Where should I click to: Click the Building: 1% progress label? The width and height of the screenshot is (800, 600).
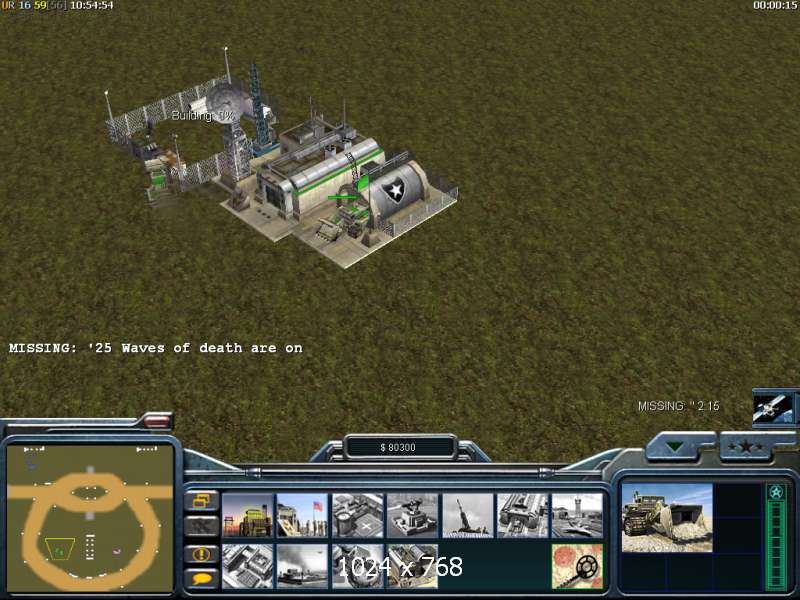(x=202, y=116)
